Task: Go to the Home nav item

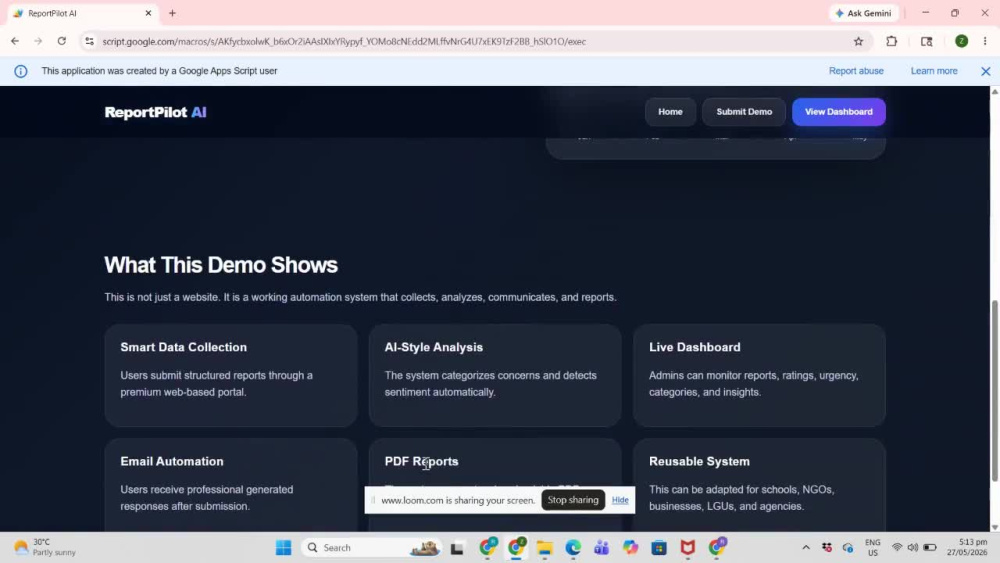Action: pyautogui.click(x=670, y=112)
